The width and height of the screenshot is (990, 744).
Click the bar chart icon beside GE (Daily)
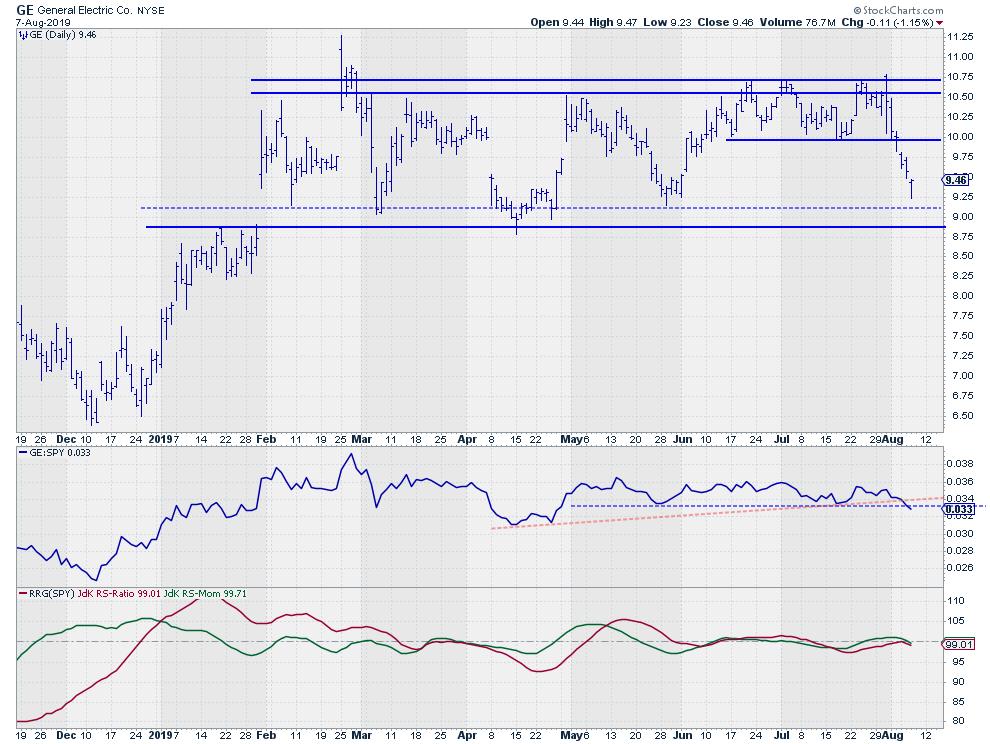click(x=23, y=35)
